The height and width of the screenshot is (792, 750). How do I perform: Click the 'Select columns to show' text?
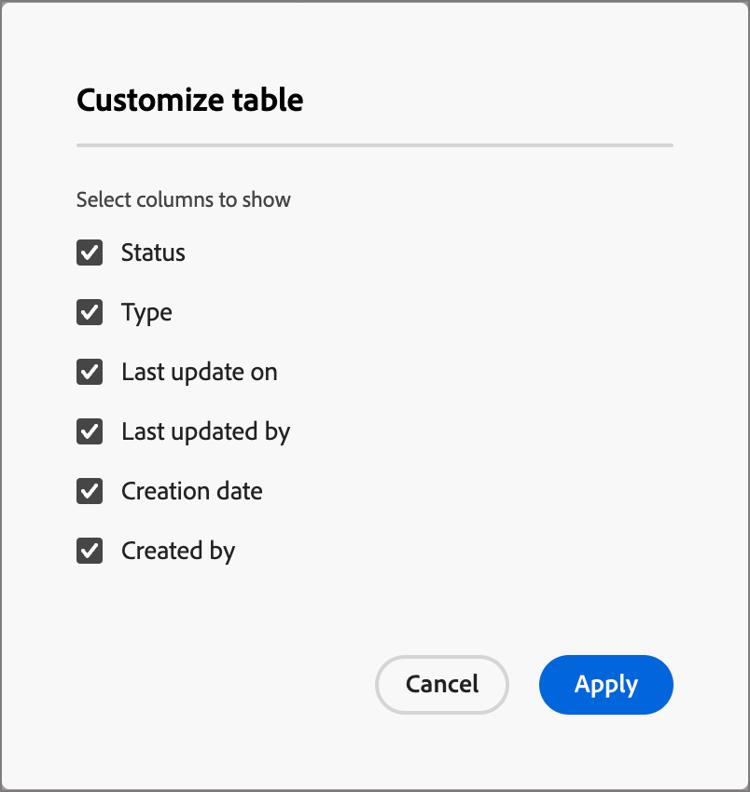(x=183, y=200)
